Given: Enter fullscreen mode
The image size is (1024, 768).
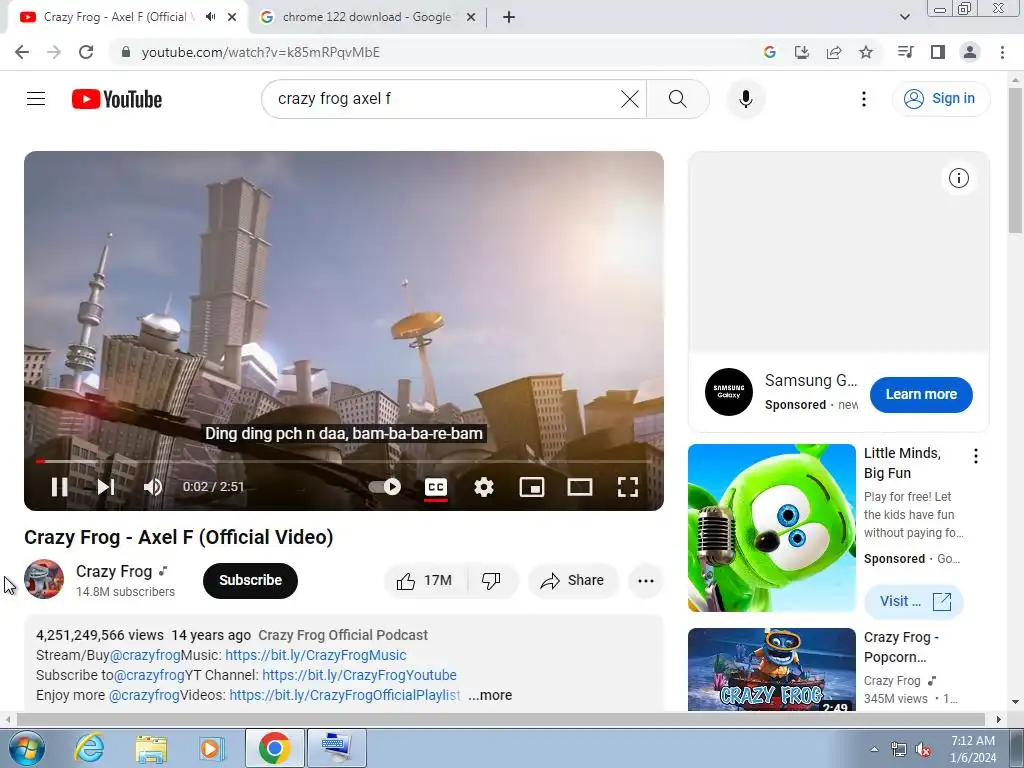Looking at the screenshot, I should 628,487.
